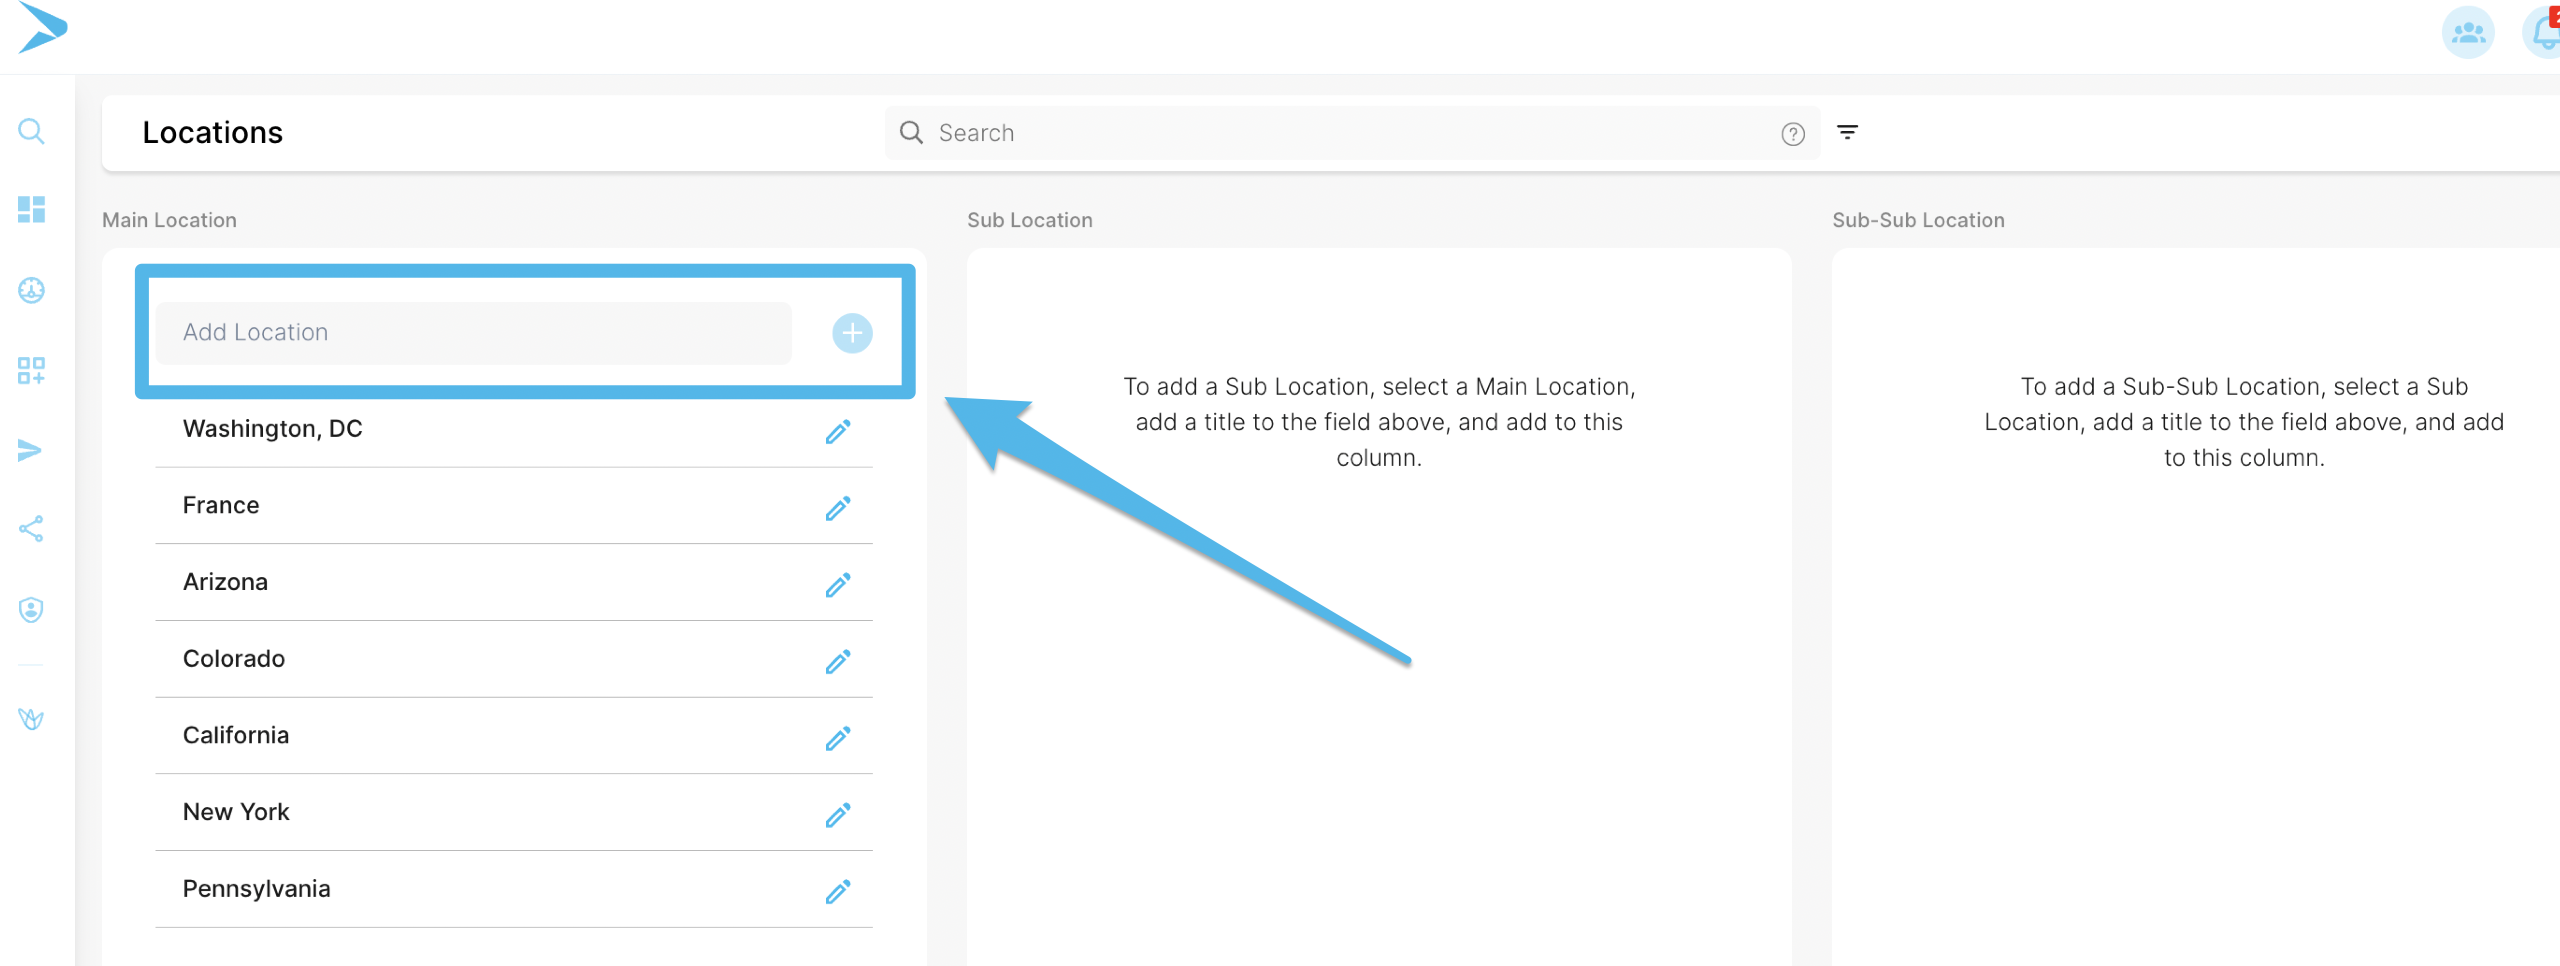Viewport: 2560px width, 966px height.
Task: Open the dashboard tiles icon in sidebar
Action: click(31, 209)
